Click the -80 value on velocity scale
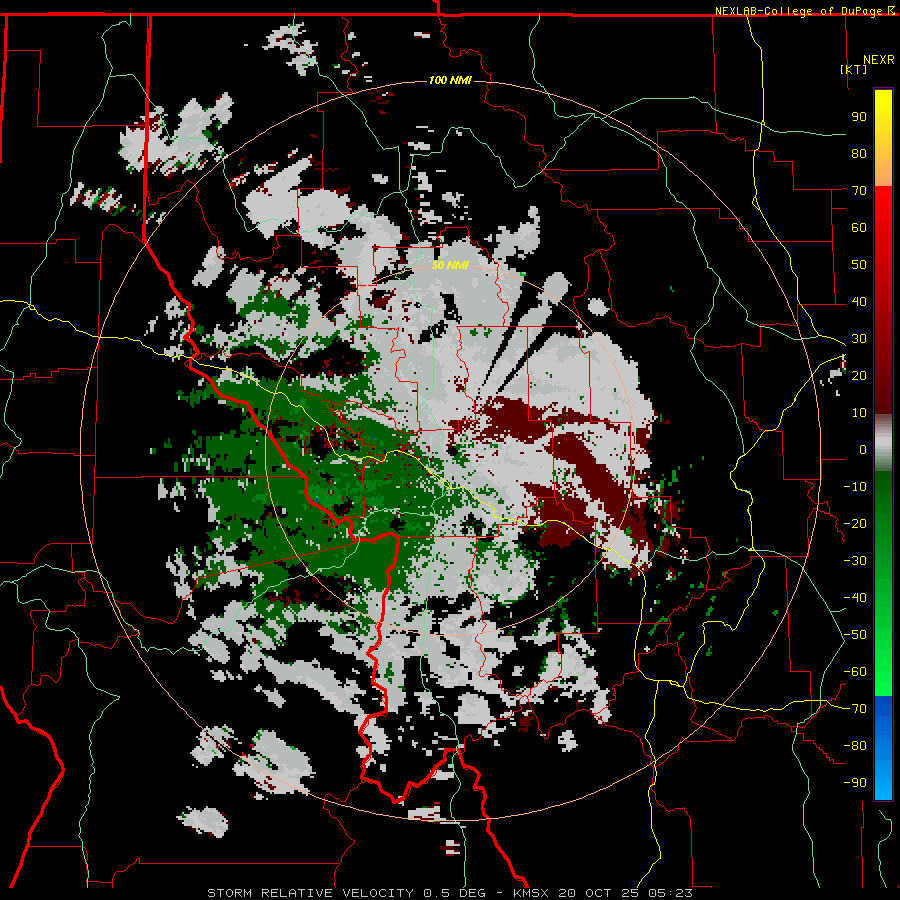 pos(855,746)
